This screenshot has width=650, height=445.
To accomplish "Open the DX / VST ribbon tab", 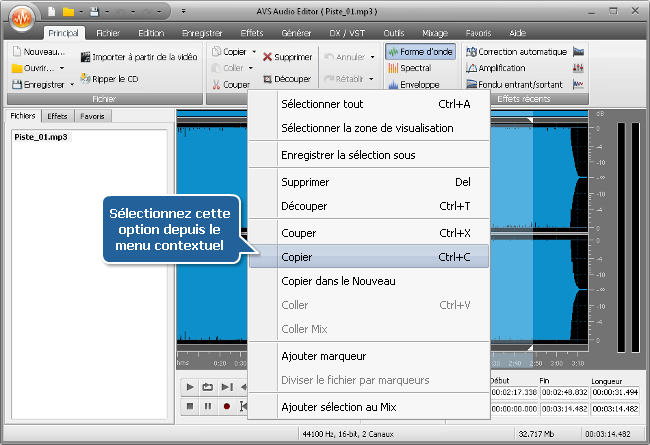I will [x=347, y=33].
